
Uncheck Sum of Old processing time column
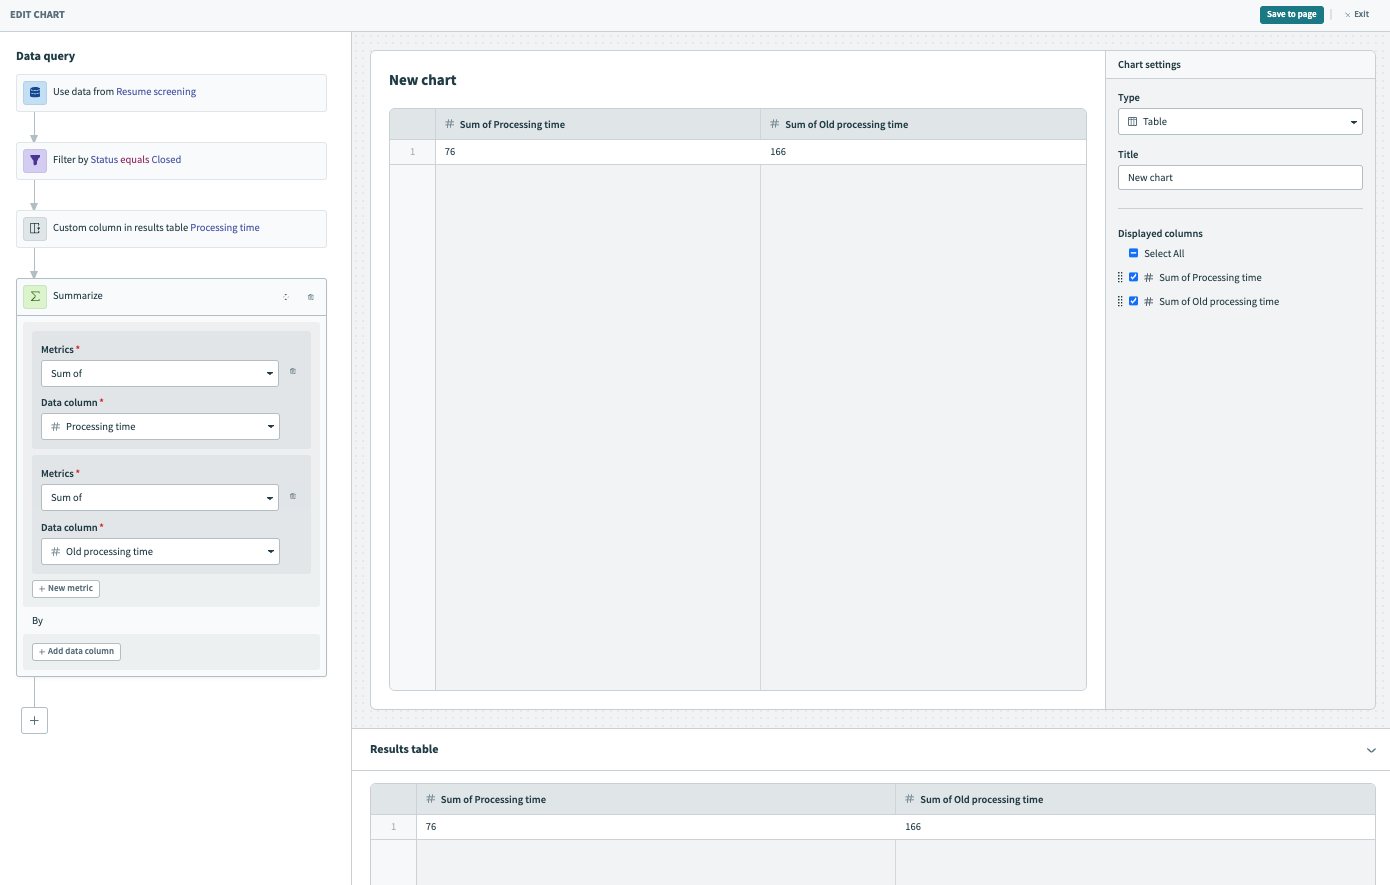(1133, 302)
